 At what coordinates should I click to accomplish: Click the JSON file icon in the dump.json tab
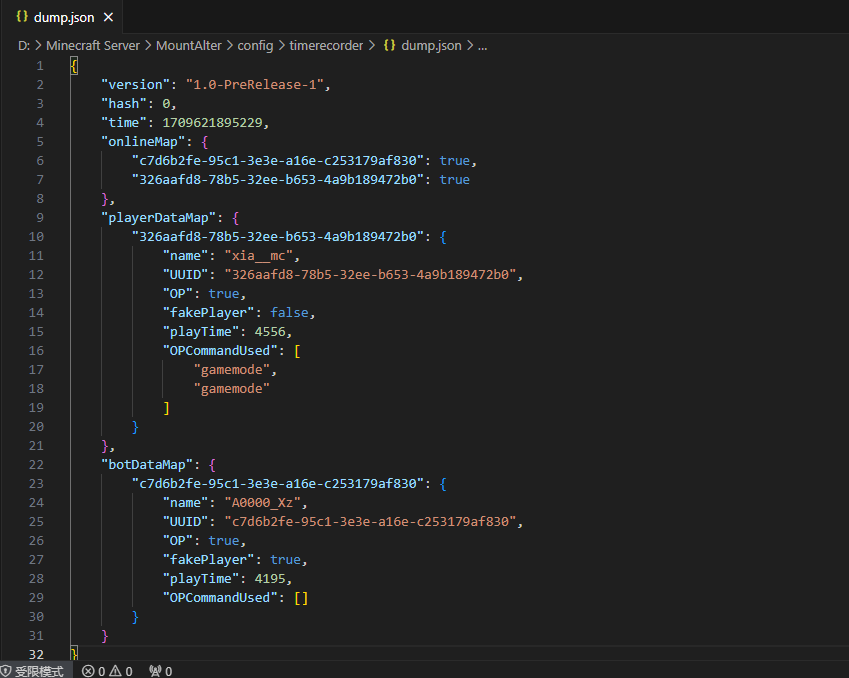coord(22,17)
